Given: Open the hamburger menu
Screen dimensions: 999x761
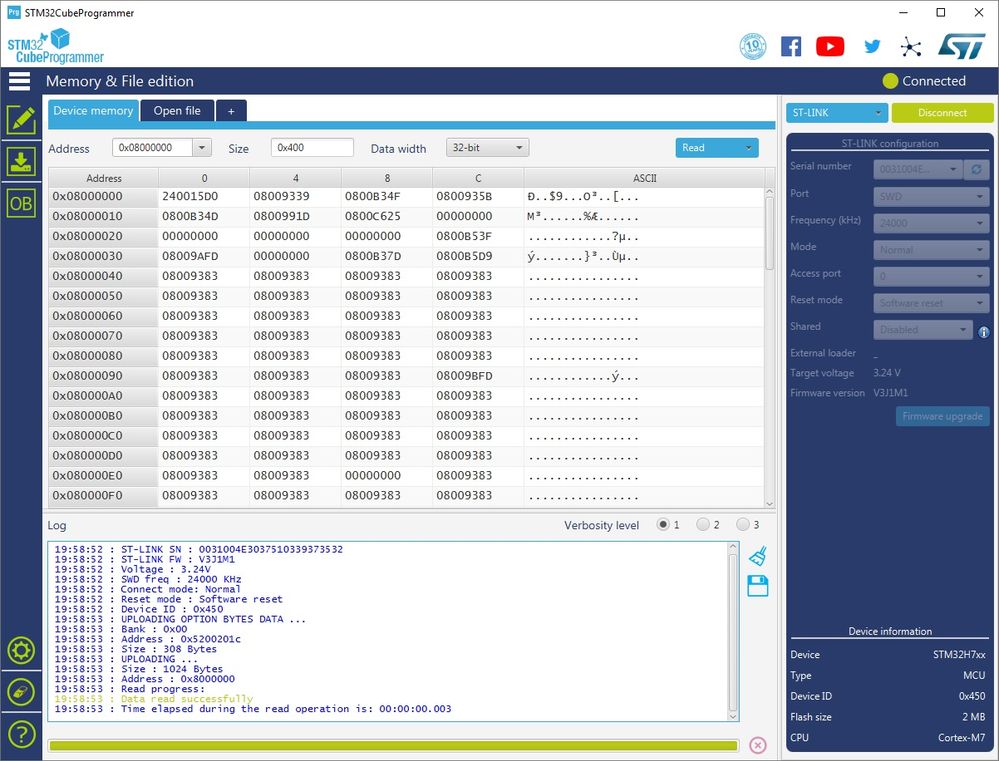Looking at the screenshot, I should tap(19, 81).
